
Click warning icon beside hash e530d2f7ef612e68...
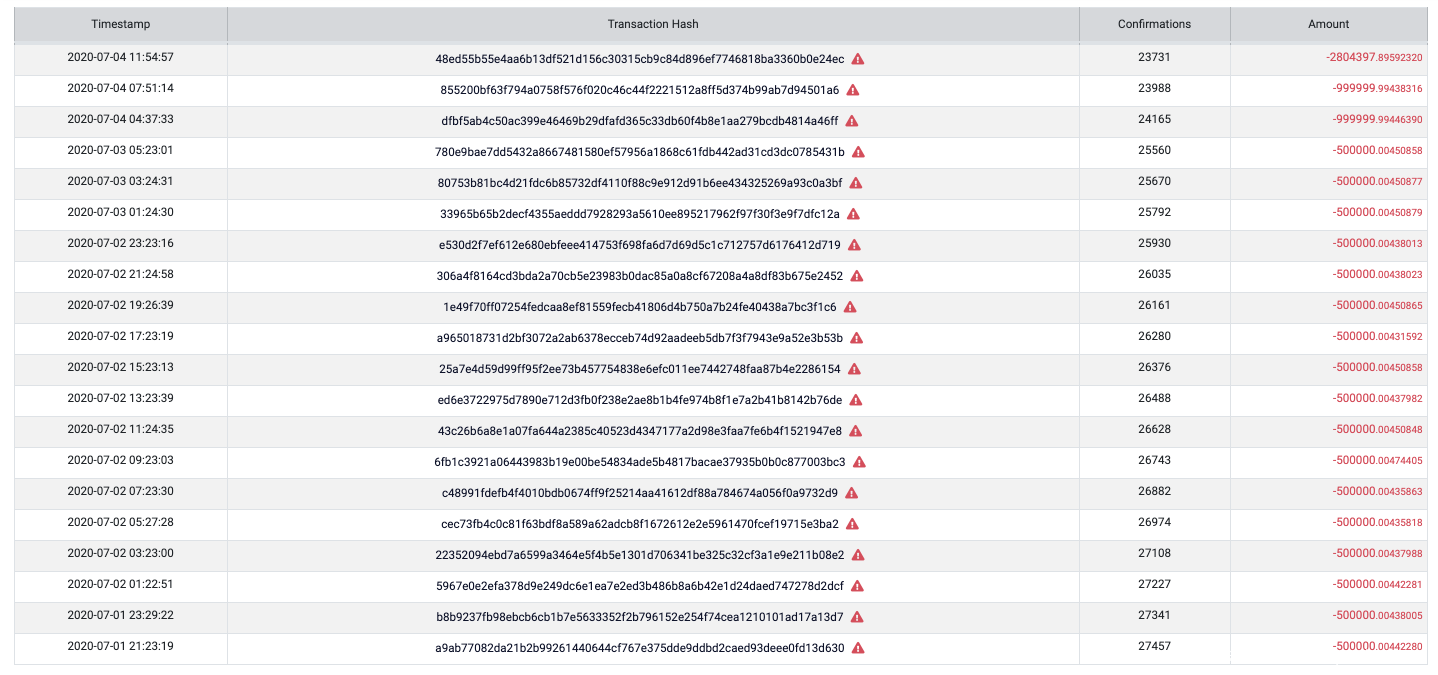click(x=854, y=245)
